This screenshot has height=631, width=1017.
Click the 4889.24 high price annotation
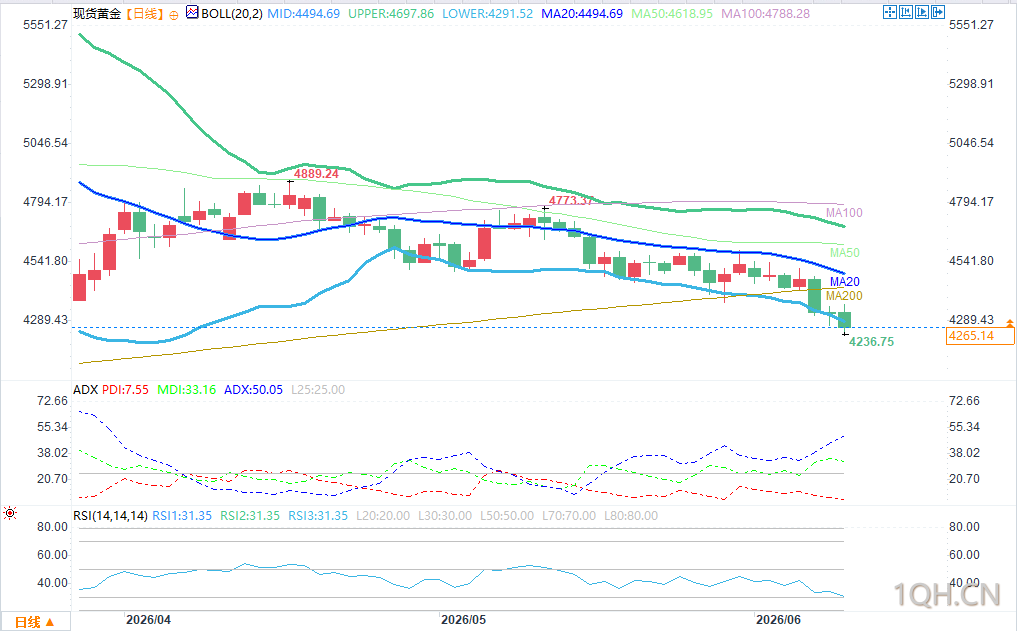(x=316, y=174)
